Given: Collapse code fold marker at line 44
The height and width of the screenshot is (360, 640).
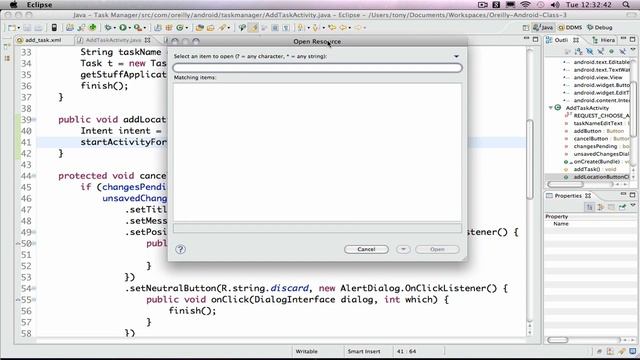Looking at the screenshot, I should [34, 176].
